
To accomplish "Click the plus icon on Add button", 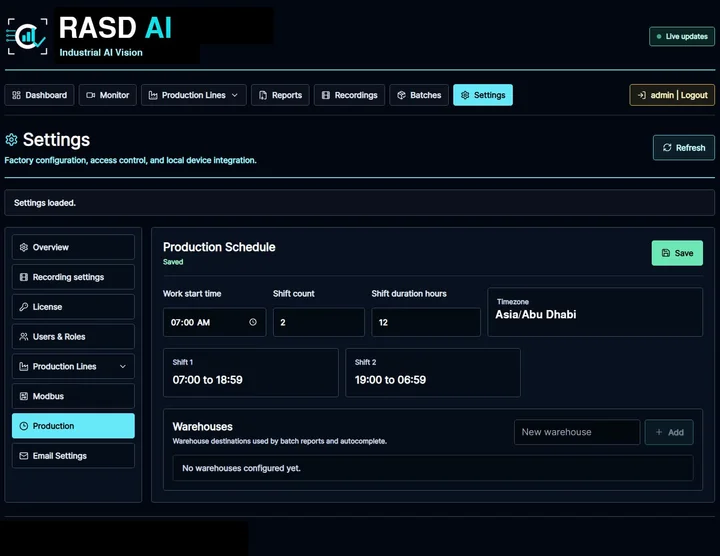I will pos(659,432).
